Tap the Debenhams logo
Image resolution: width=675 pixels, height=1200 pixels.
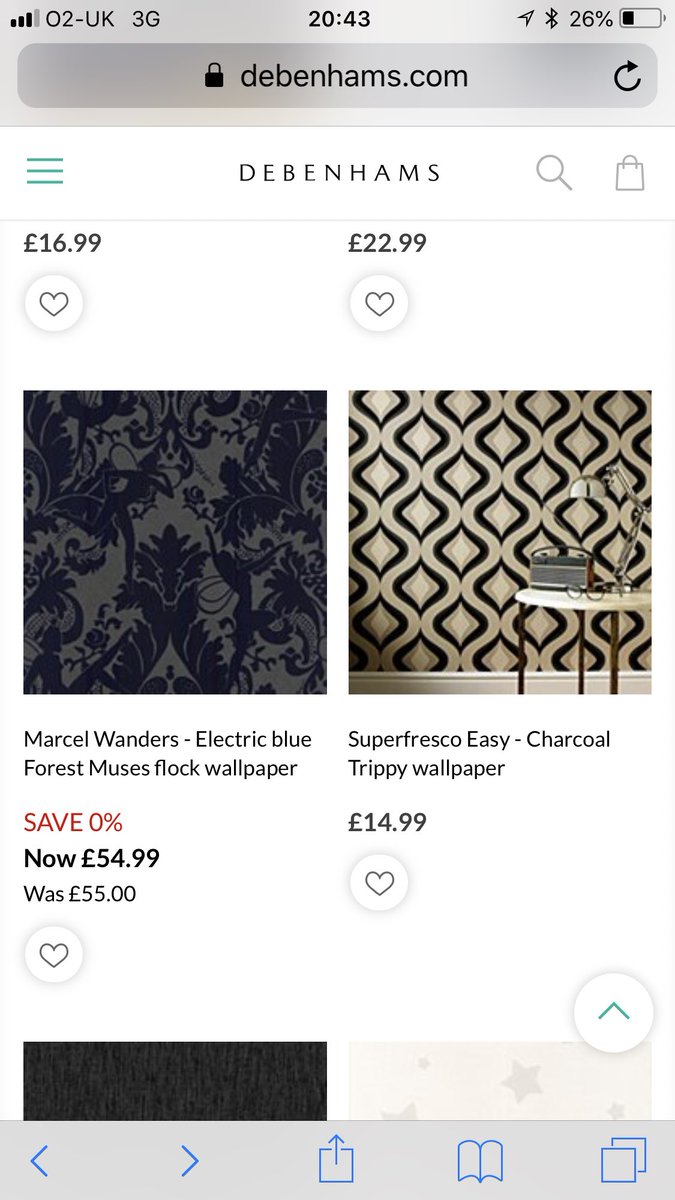click(x=339, y=173)
